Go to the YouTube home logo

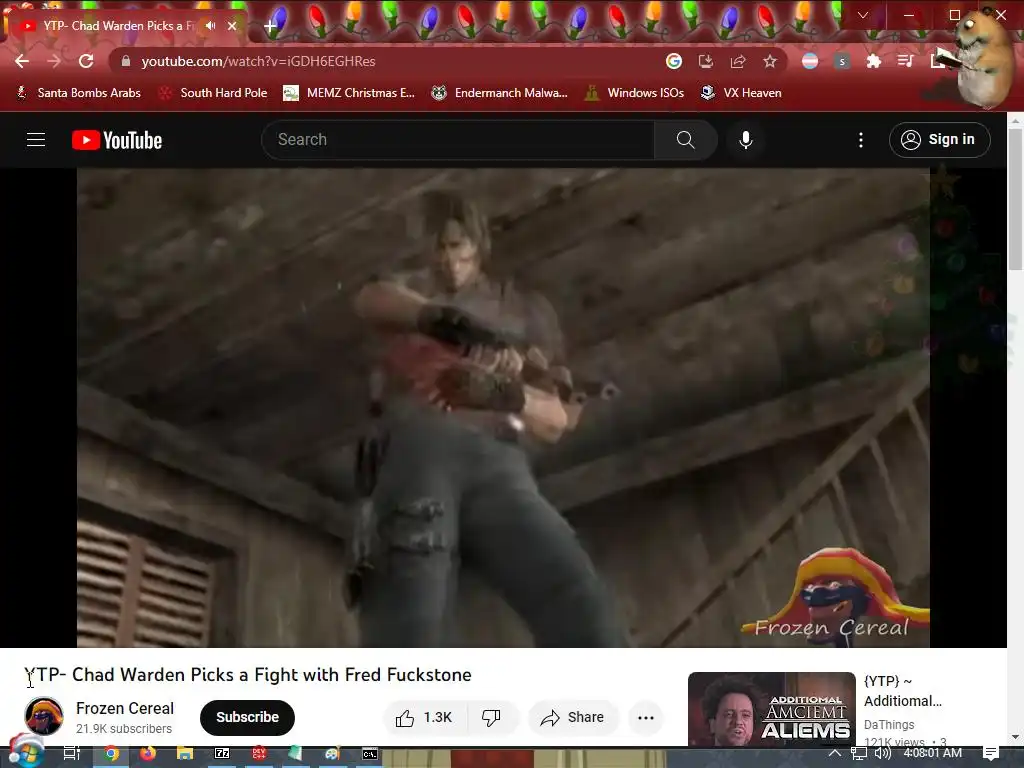(117, 140)
